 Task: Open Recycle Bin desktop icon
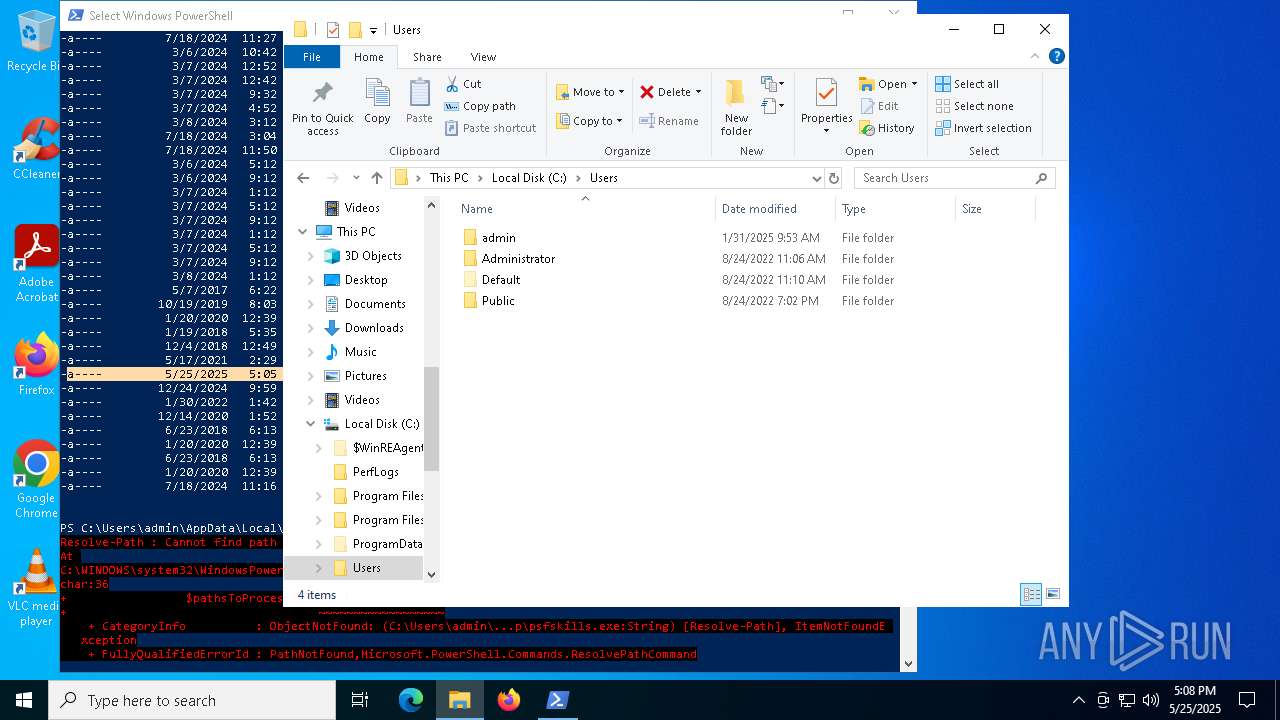pyautogui.click(x=36, y=42)
